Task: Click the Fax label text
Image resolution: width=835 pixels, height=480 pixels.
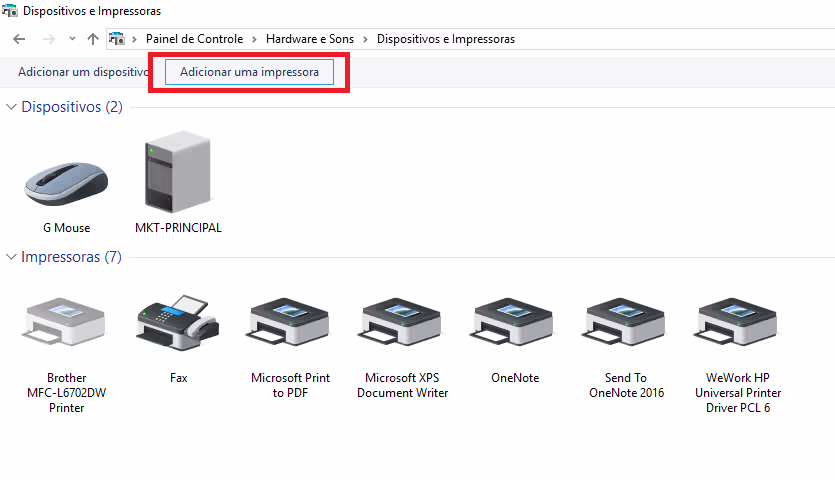Action: pyautogui.click(x=178, y=378)
